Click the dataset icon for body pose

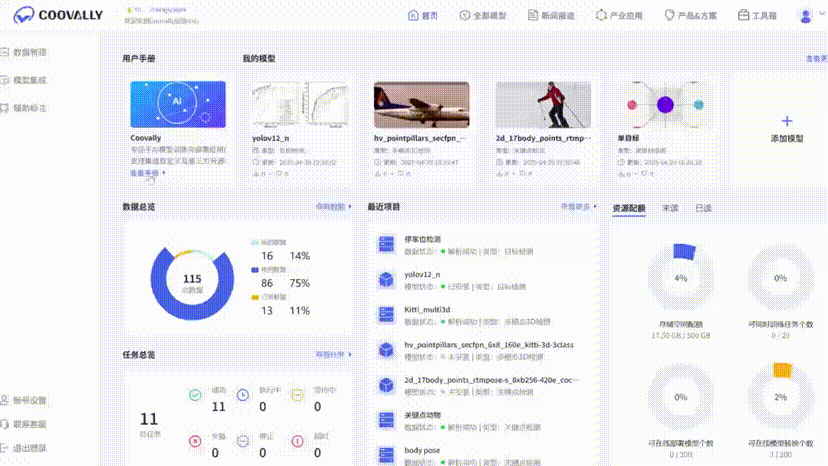[386, 455]
